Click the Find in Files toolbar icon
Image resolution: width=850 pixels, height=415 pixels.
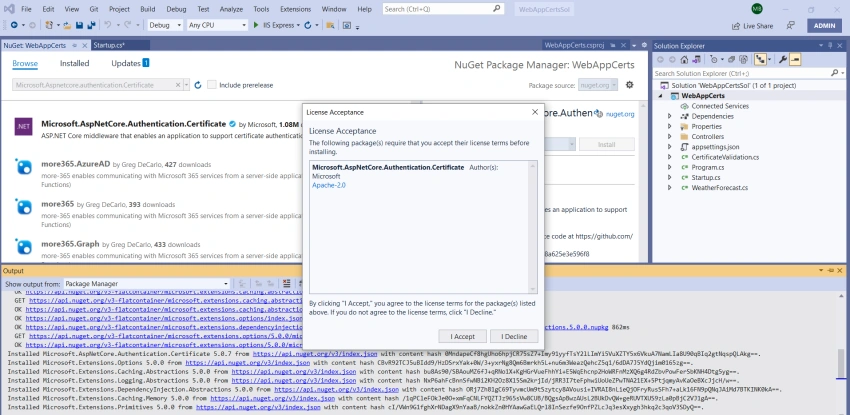pyautogui.click(x=330, y=25)
